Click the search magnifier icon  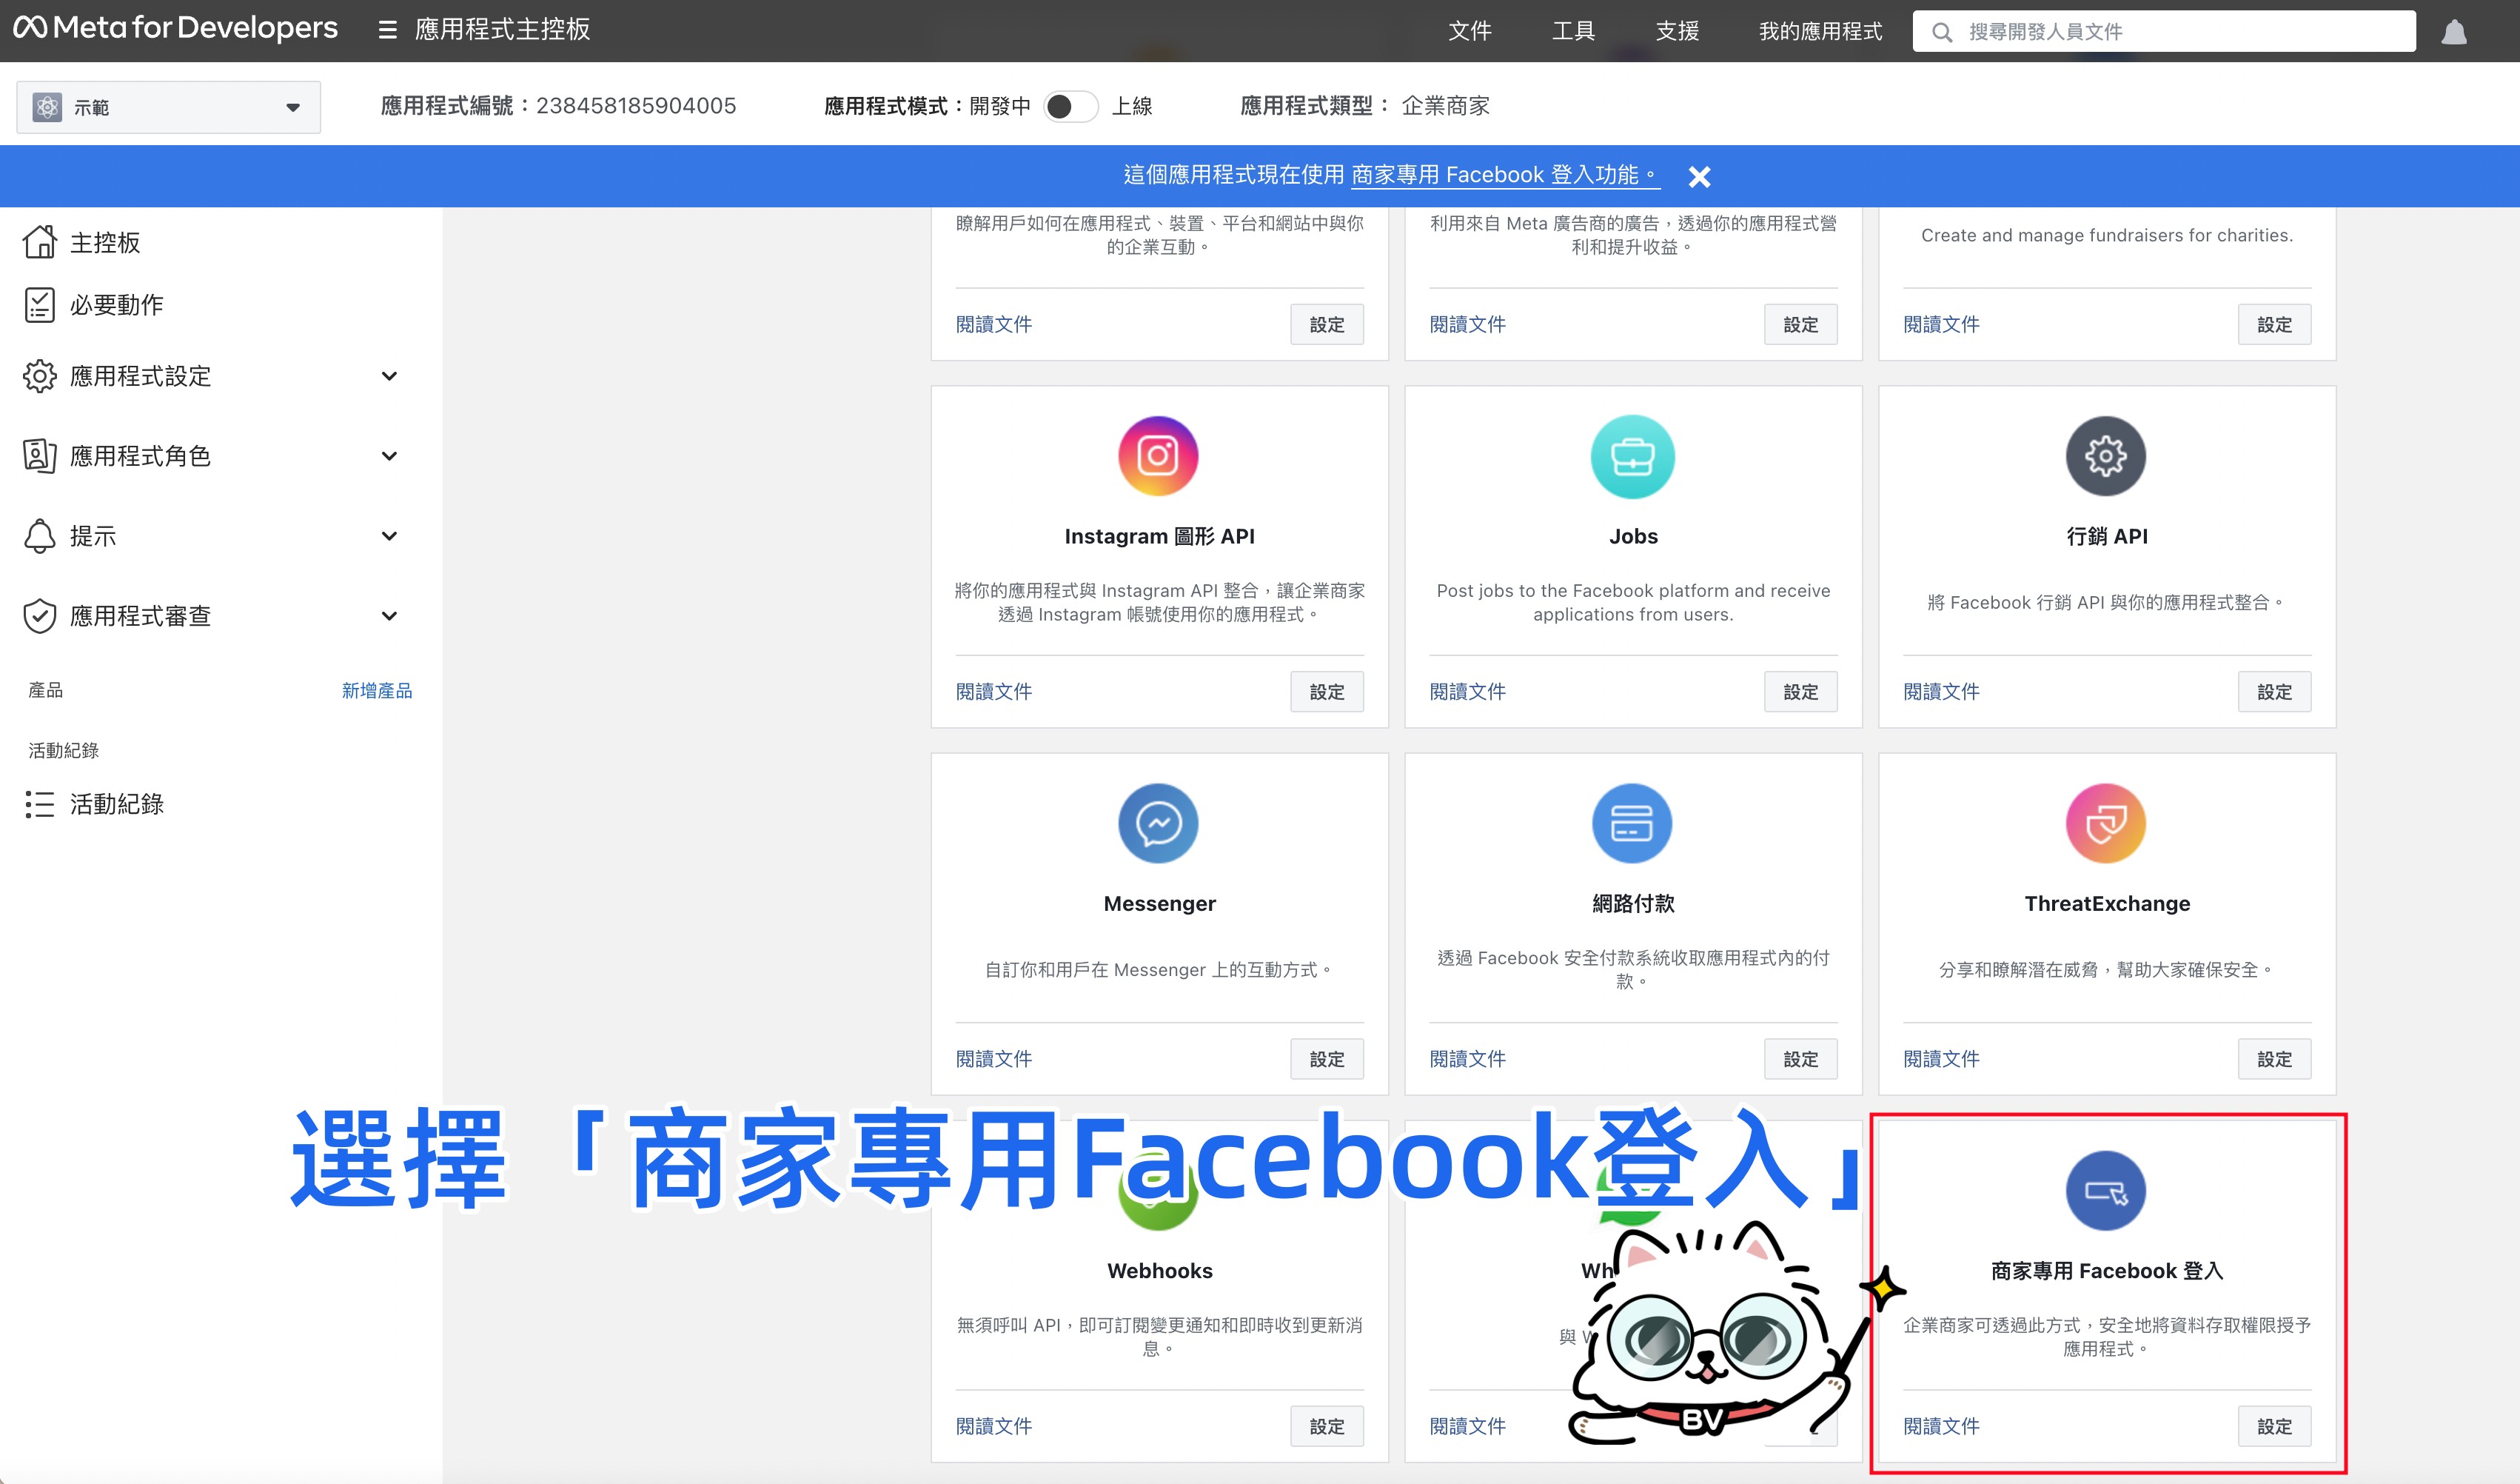point(1942,32)
